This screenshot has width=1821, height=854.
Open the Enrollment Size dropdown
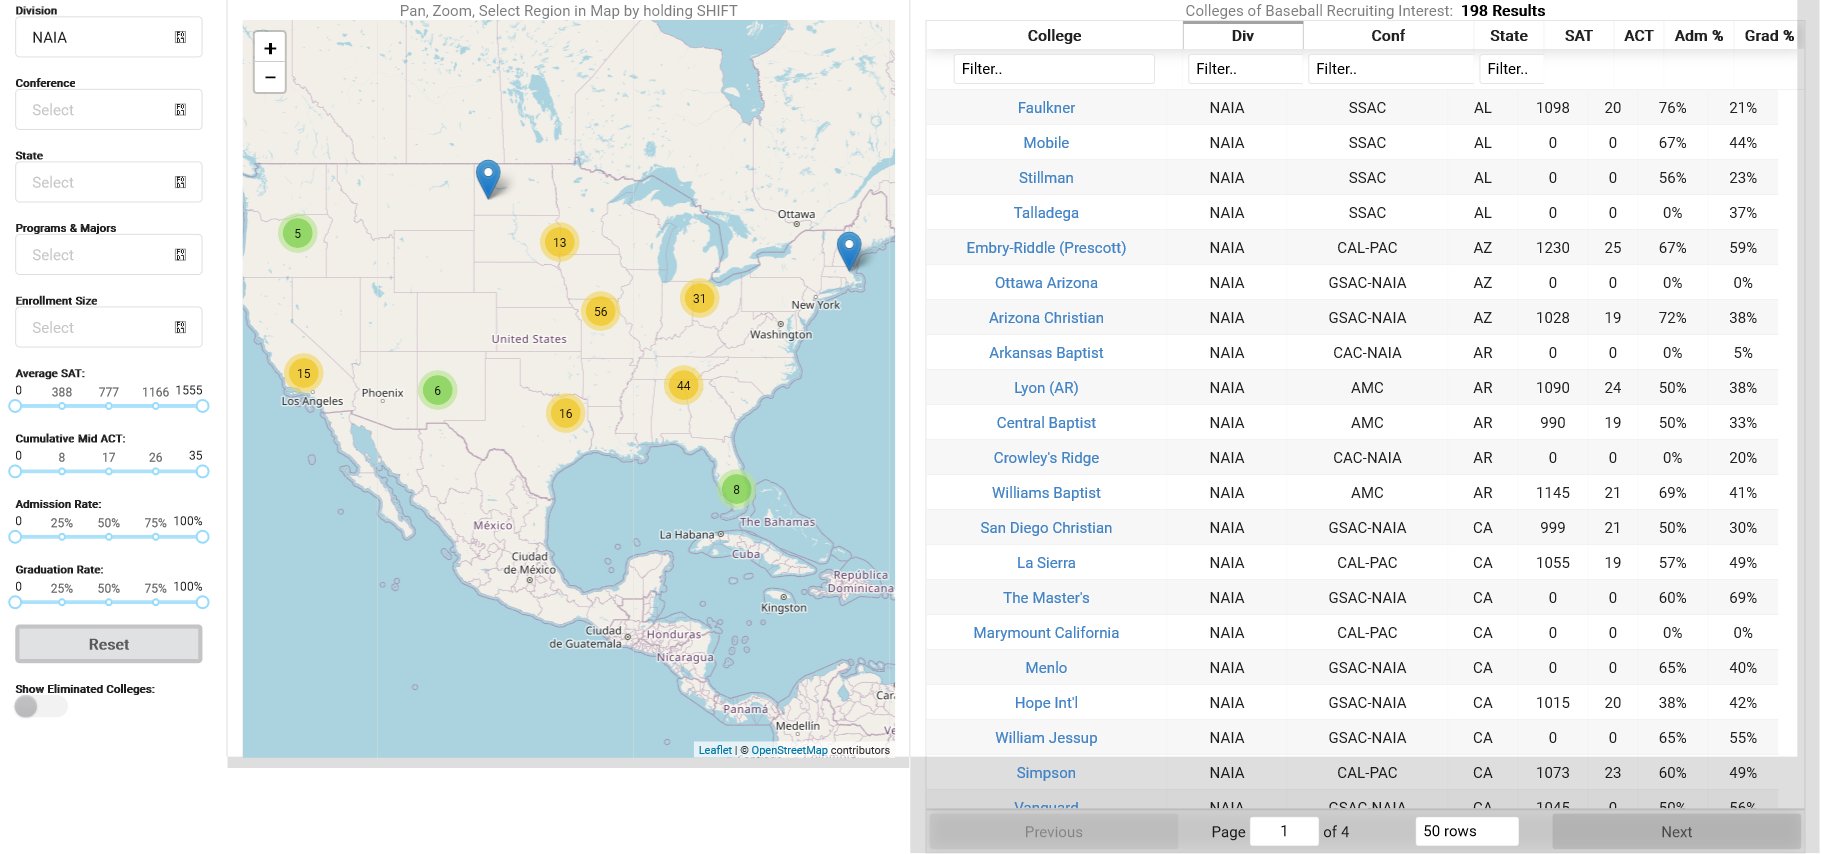coord(109,327)
